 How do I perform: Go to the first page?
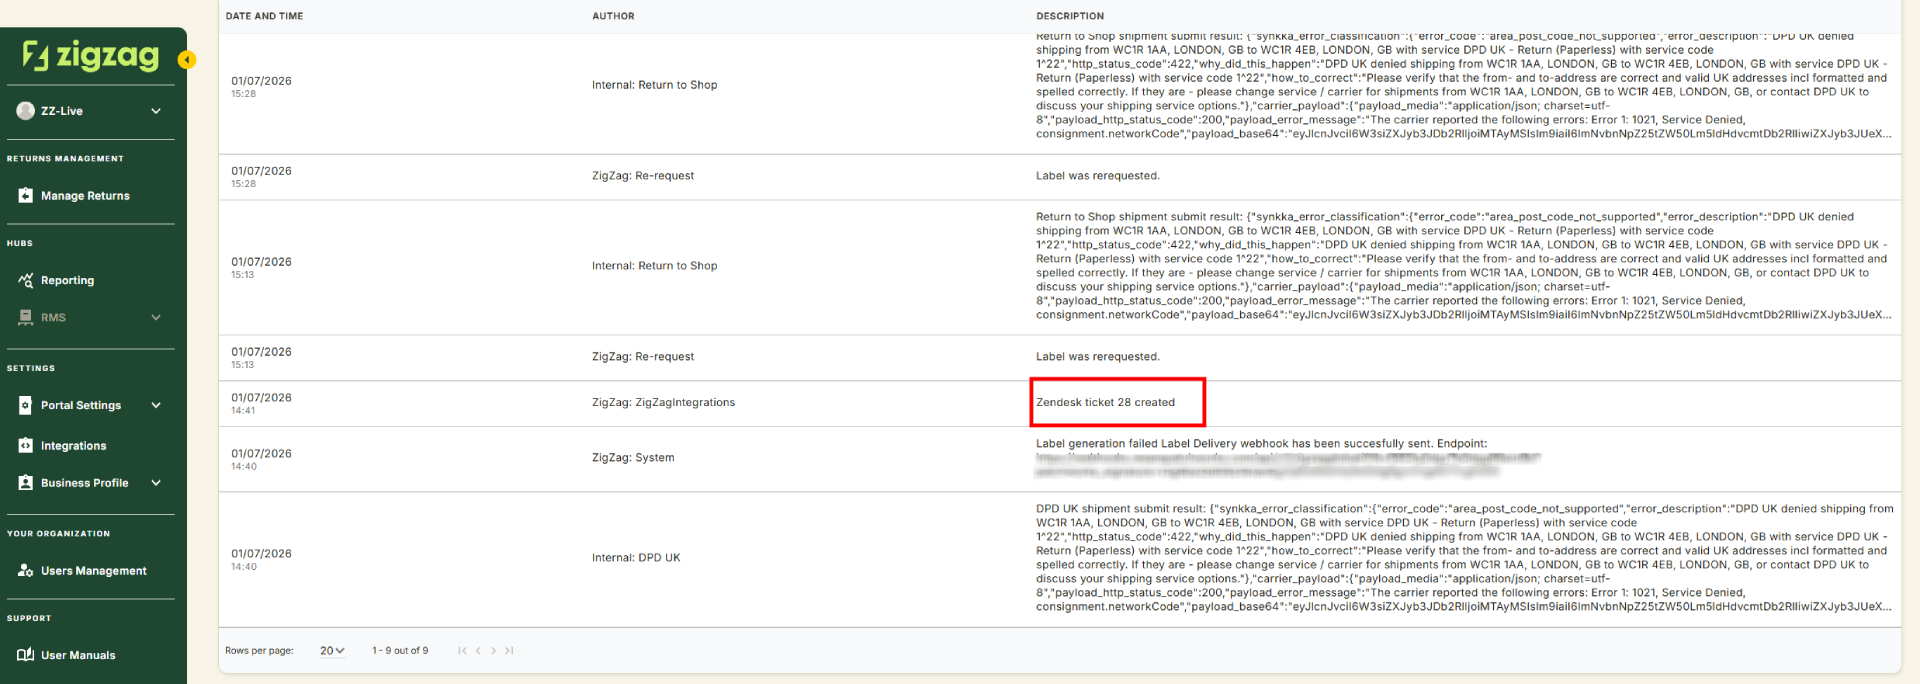462,650
